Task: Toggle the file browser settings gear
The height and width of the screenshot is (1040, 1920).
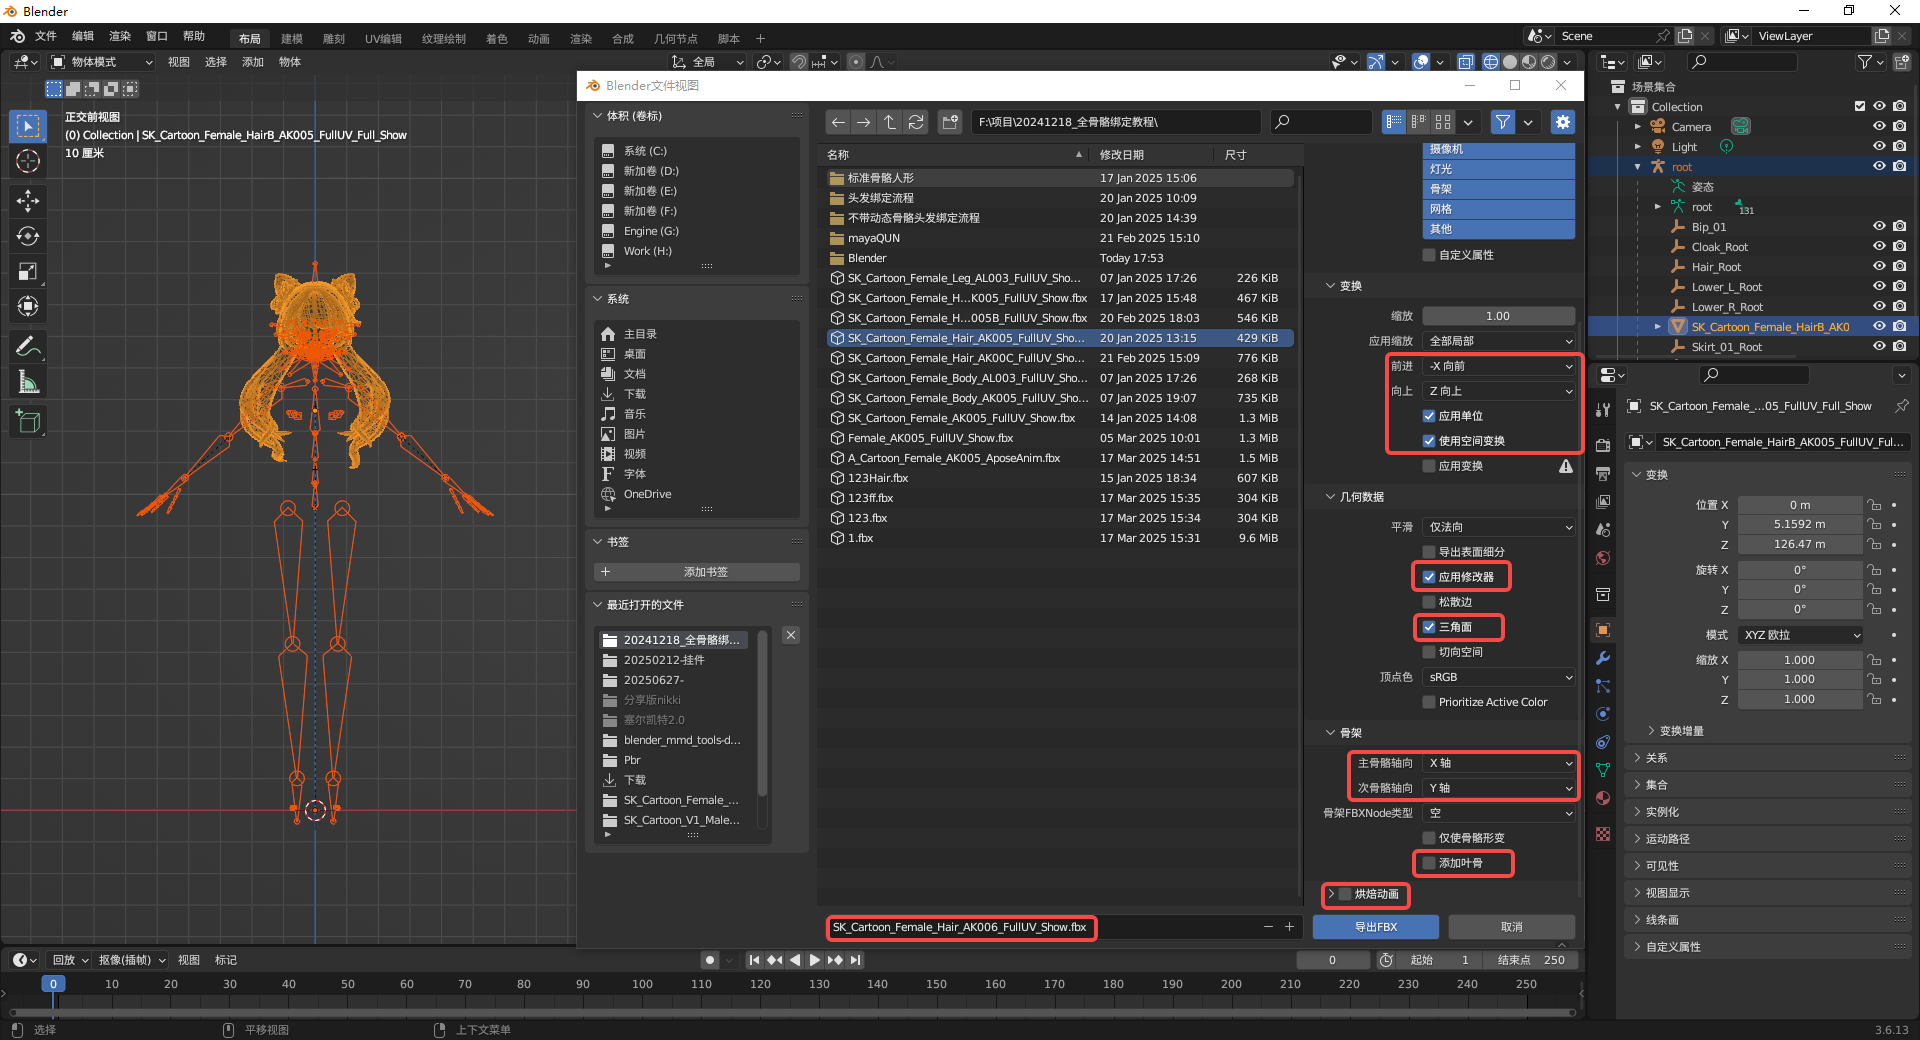Action: click(1562, 122)
